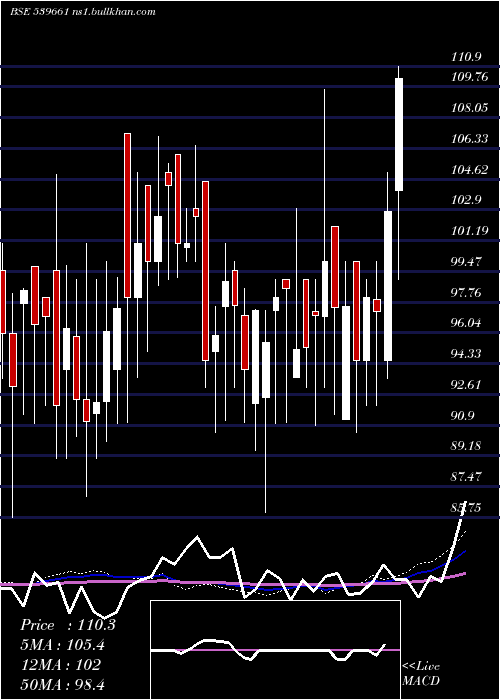Click the Price : 110.3 readout
This screenshot has width=500, height=700.
point(68,625)
